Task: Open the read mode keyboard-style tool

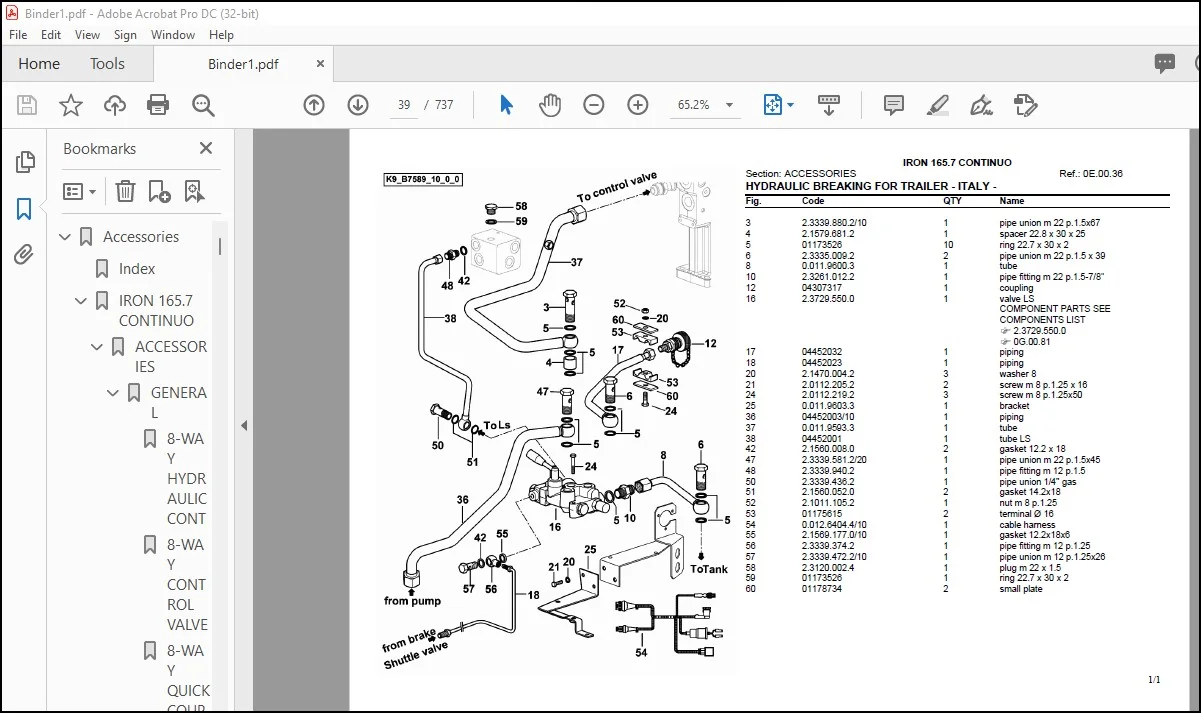Action: (x=829, y=105)
